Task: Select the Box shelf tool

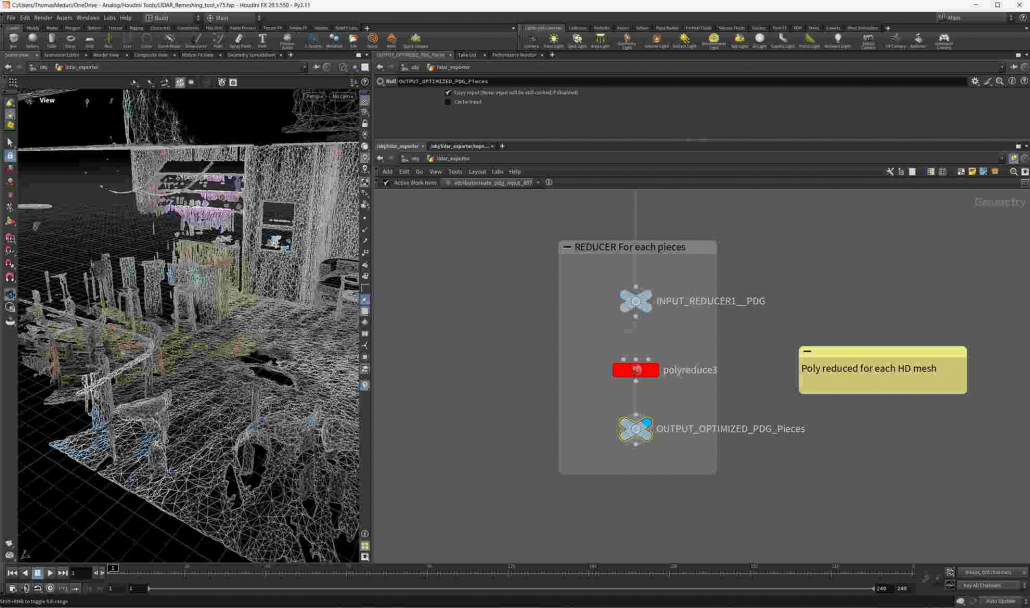Action: (x=13, y=40)
